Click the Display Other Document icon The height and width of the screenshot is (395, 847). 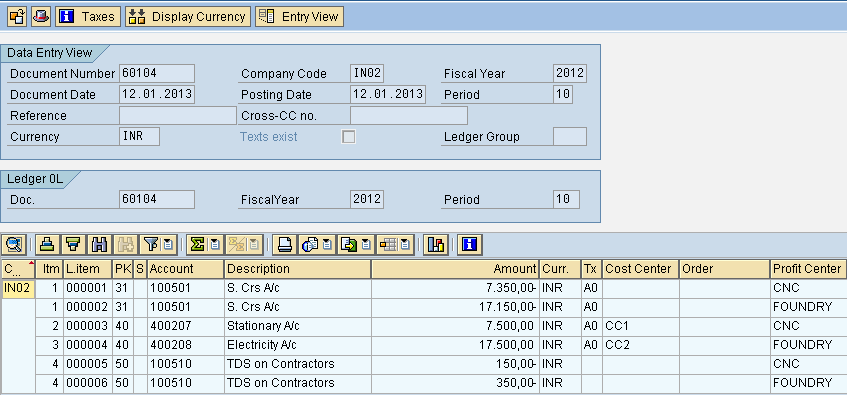point(17,16)
